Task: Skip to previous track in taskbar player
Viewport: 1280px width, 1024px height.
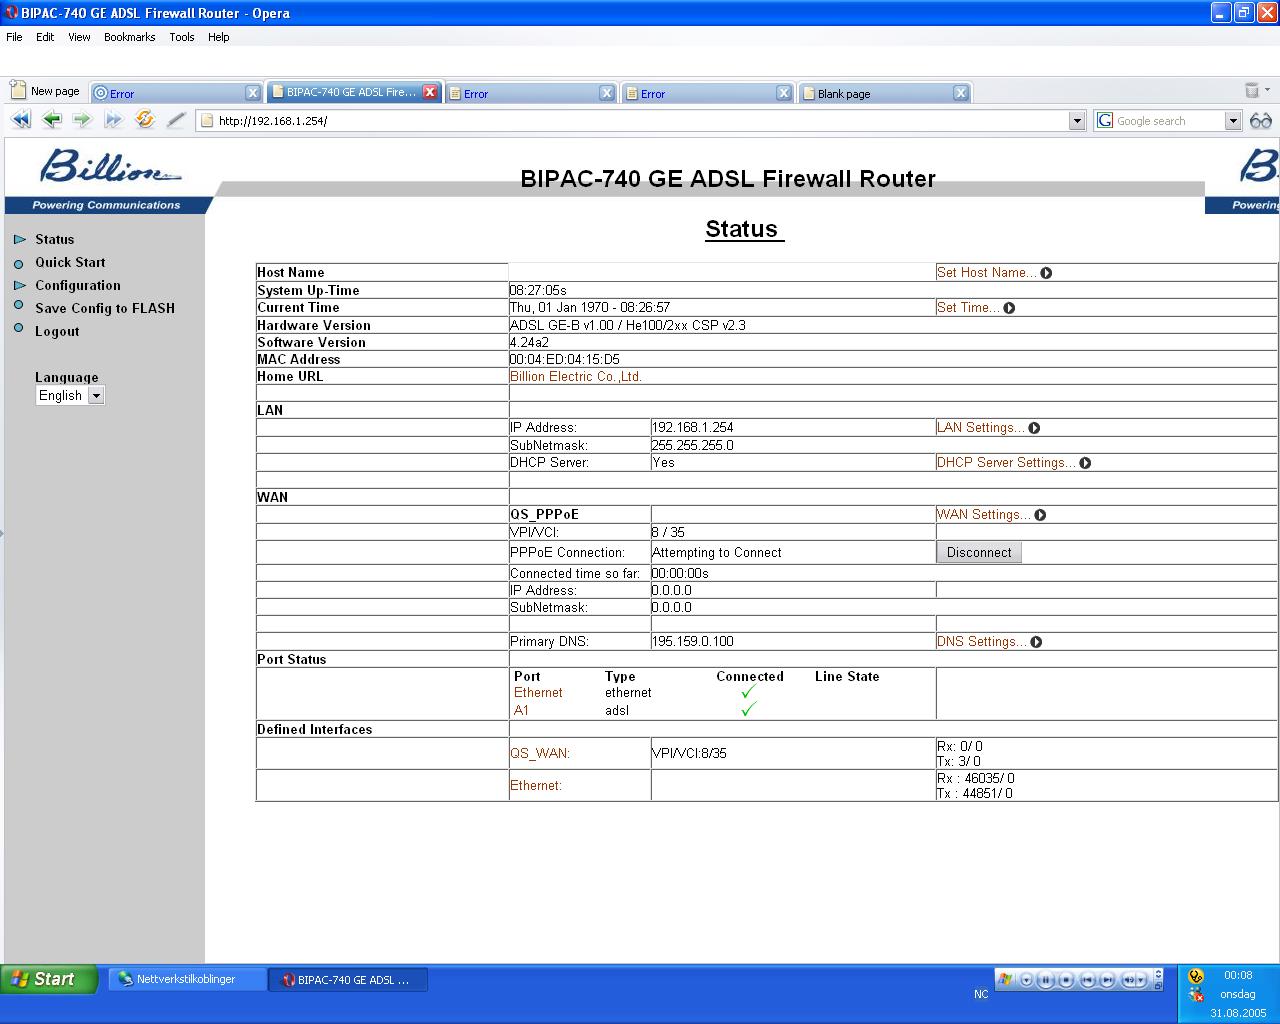Action: 1088,980
